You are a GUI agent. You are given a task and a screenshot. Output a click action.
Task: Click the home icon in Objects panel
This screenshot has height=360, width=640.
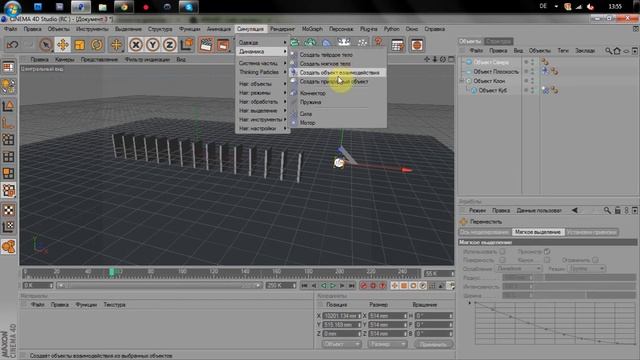(617, 51)
